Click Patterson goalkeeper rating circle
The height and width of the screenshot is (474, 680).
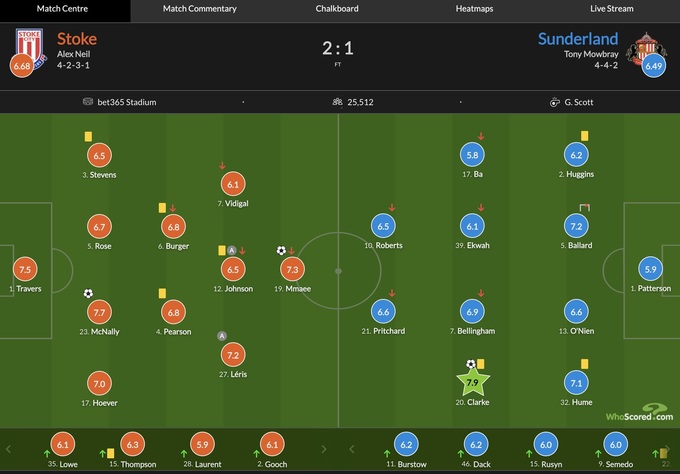coord(651,269)
